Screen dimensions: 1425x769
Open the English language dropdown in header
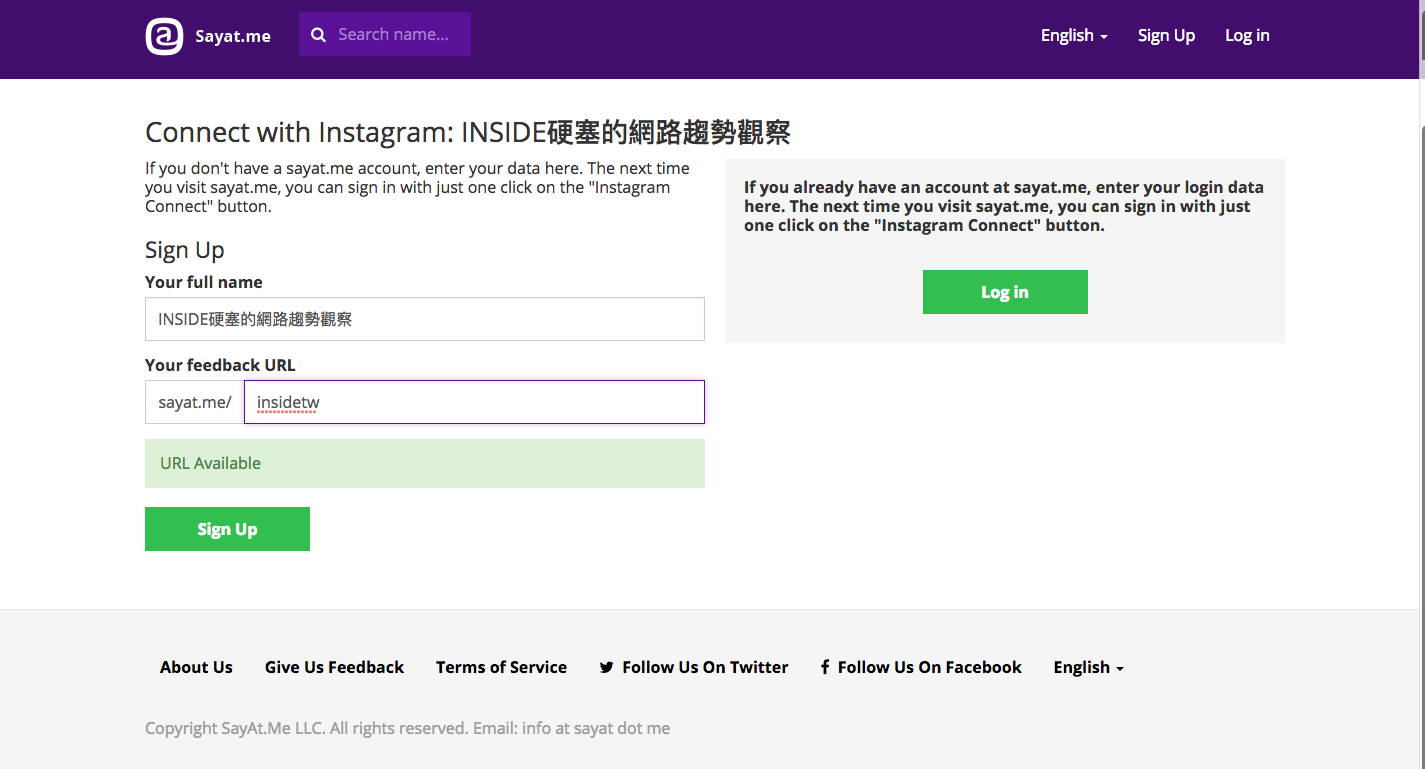[1074, 35]
